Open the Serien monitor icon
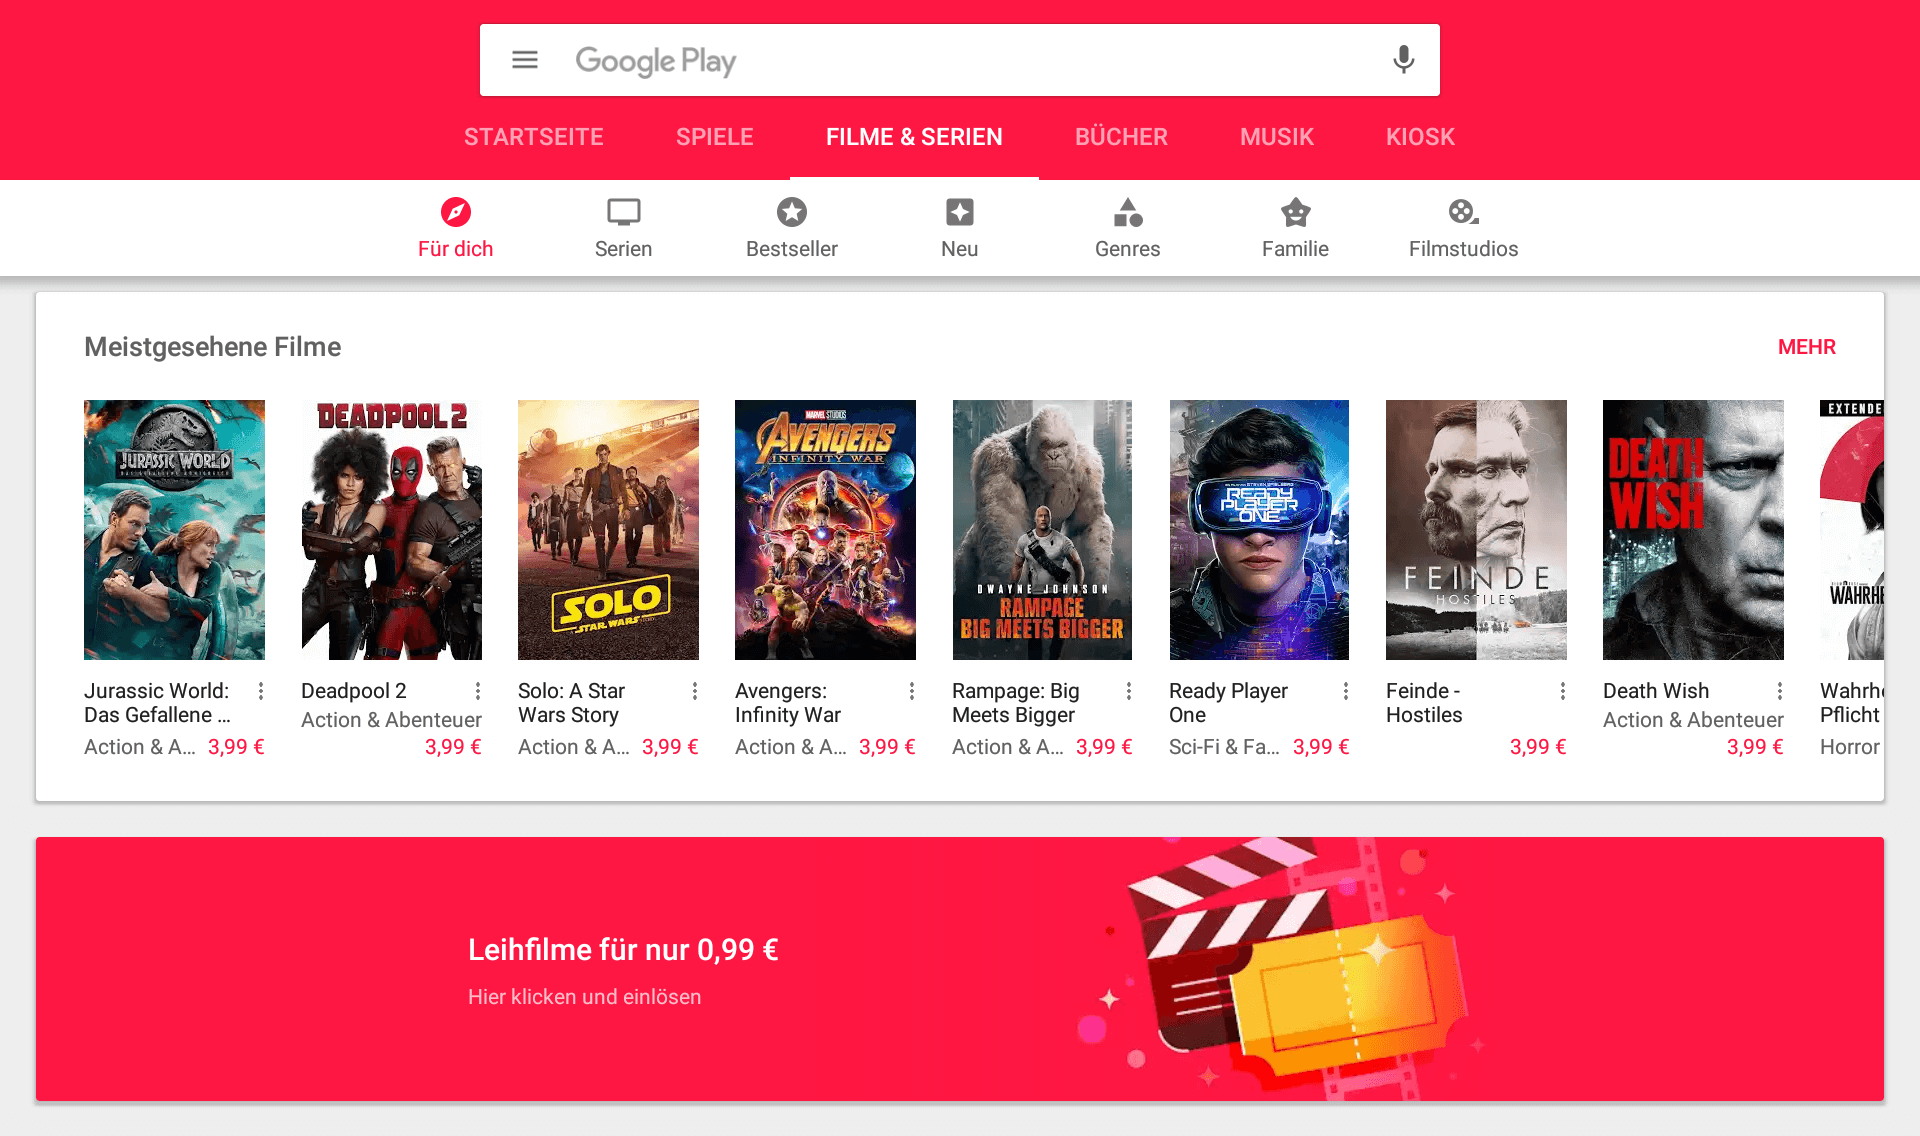 point(624,212)
